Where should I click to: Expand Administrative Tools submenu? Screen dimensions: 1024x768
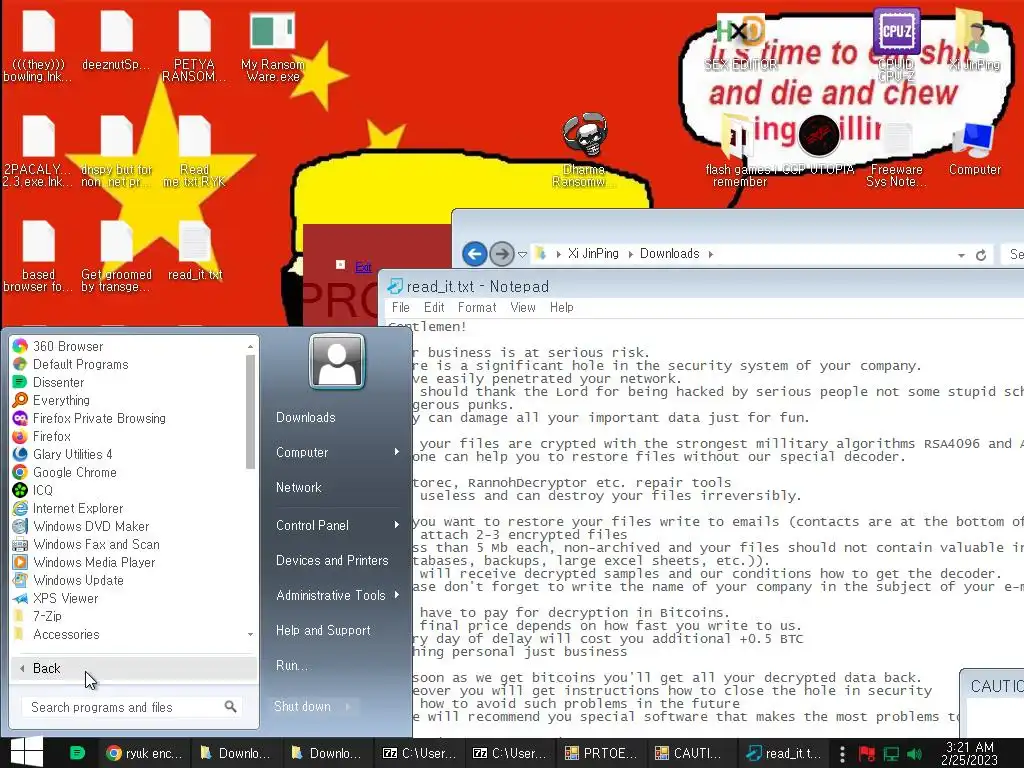tap(396, 595)
